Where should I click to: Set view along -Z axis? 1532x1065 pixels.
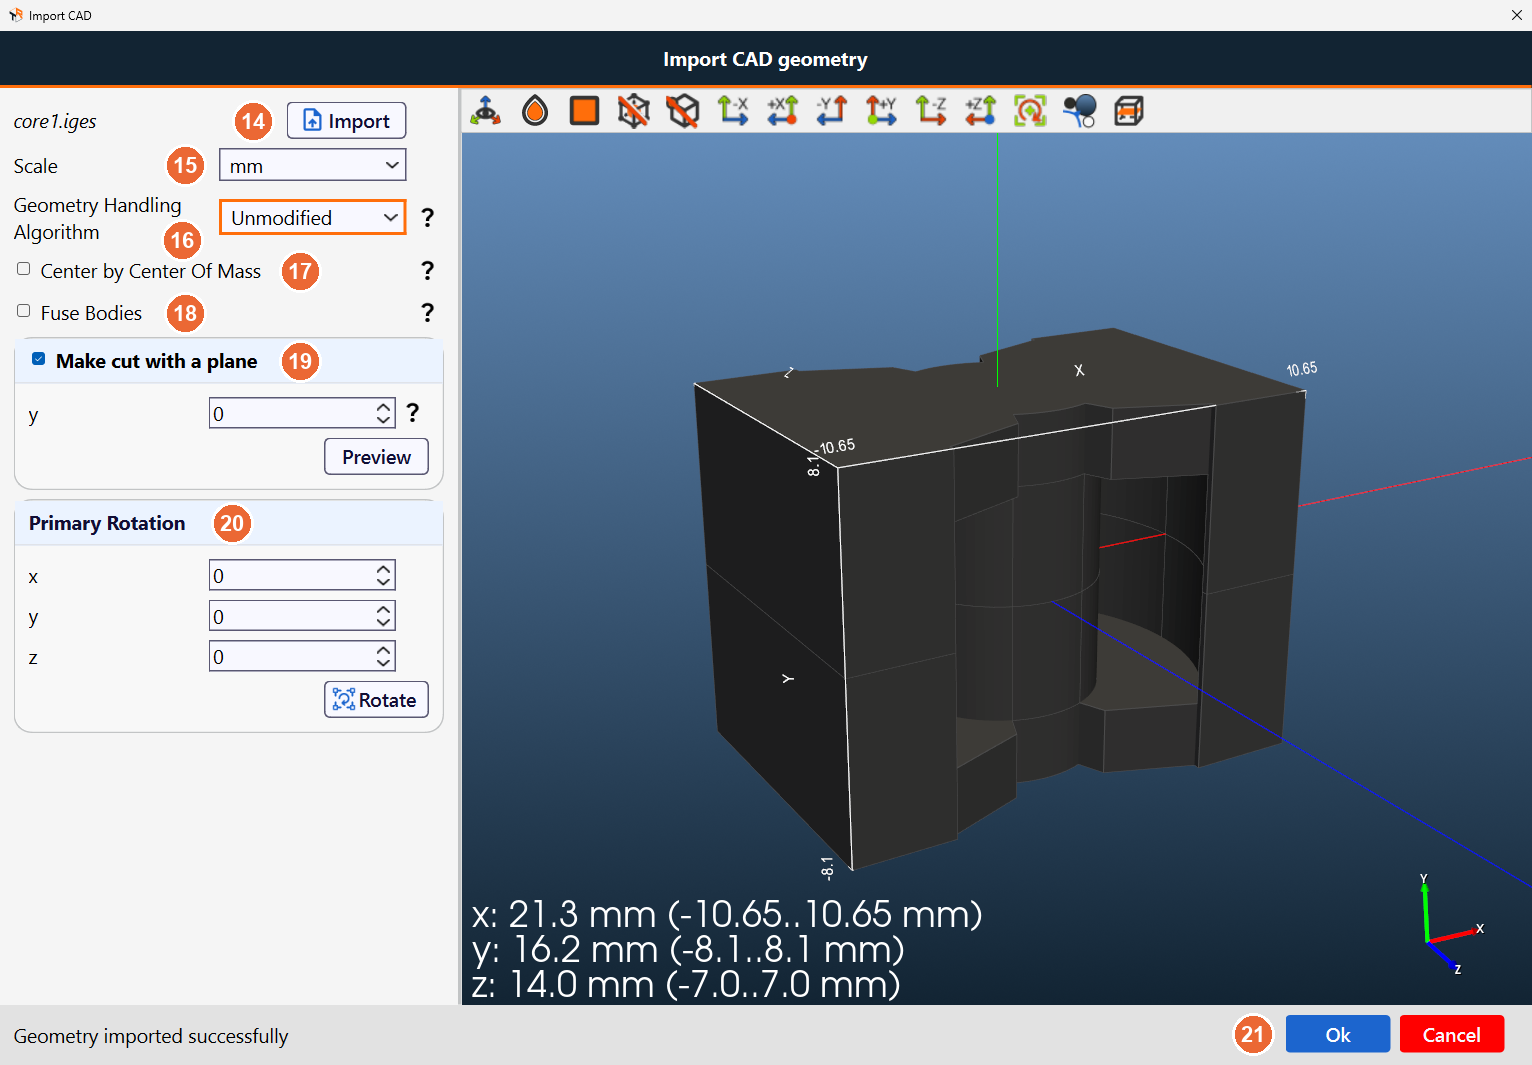[x=931, y=111]
